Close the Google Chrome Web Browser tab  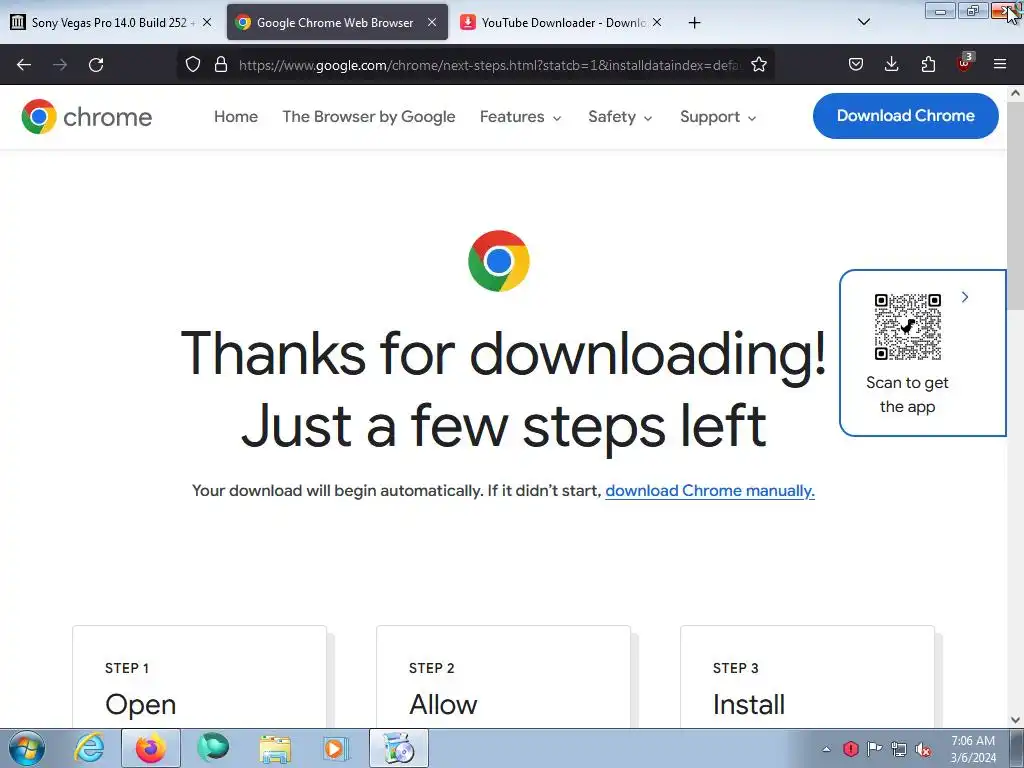coord(432,22)
